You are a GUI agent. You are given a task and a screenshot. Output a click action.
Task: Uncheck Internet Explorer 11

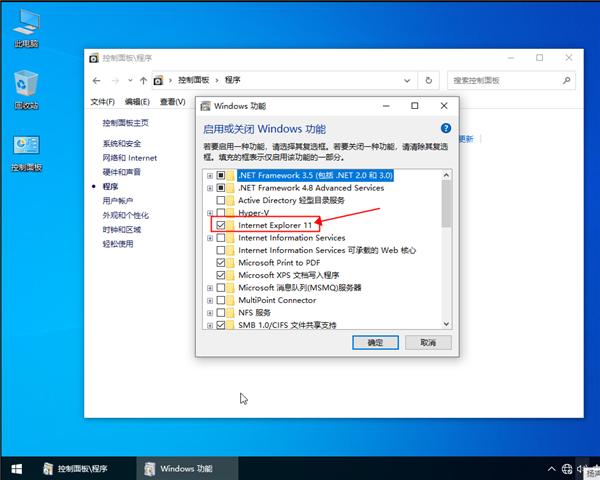[x=221, y=225]
